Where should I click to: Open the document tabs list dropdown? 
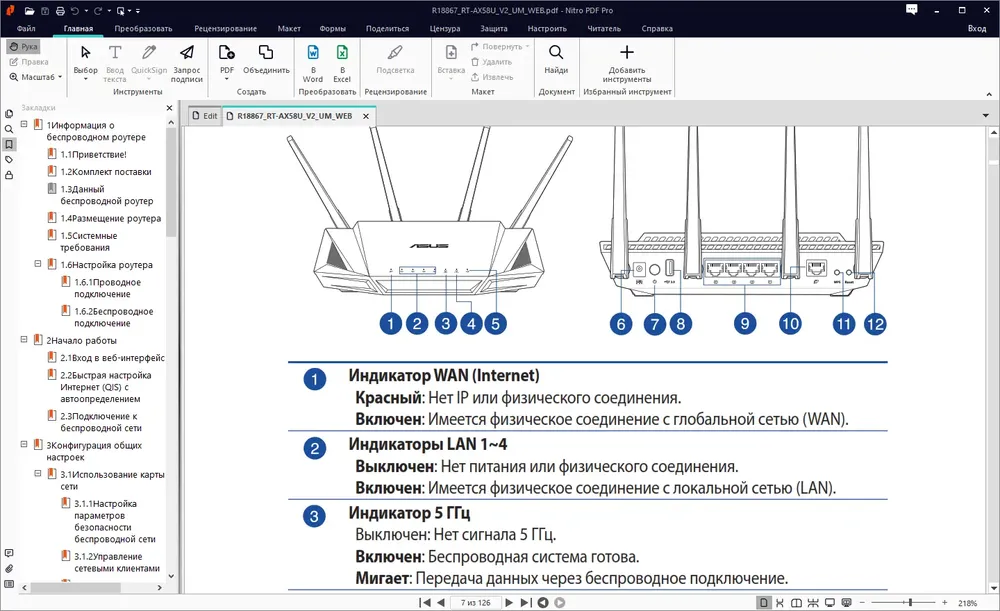click(986, 115)
